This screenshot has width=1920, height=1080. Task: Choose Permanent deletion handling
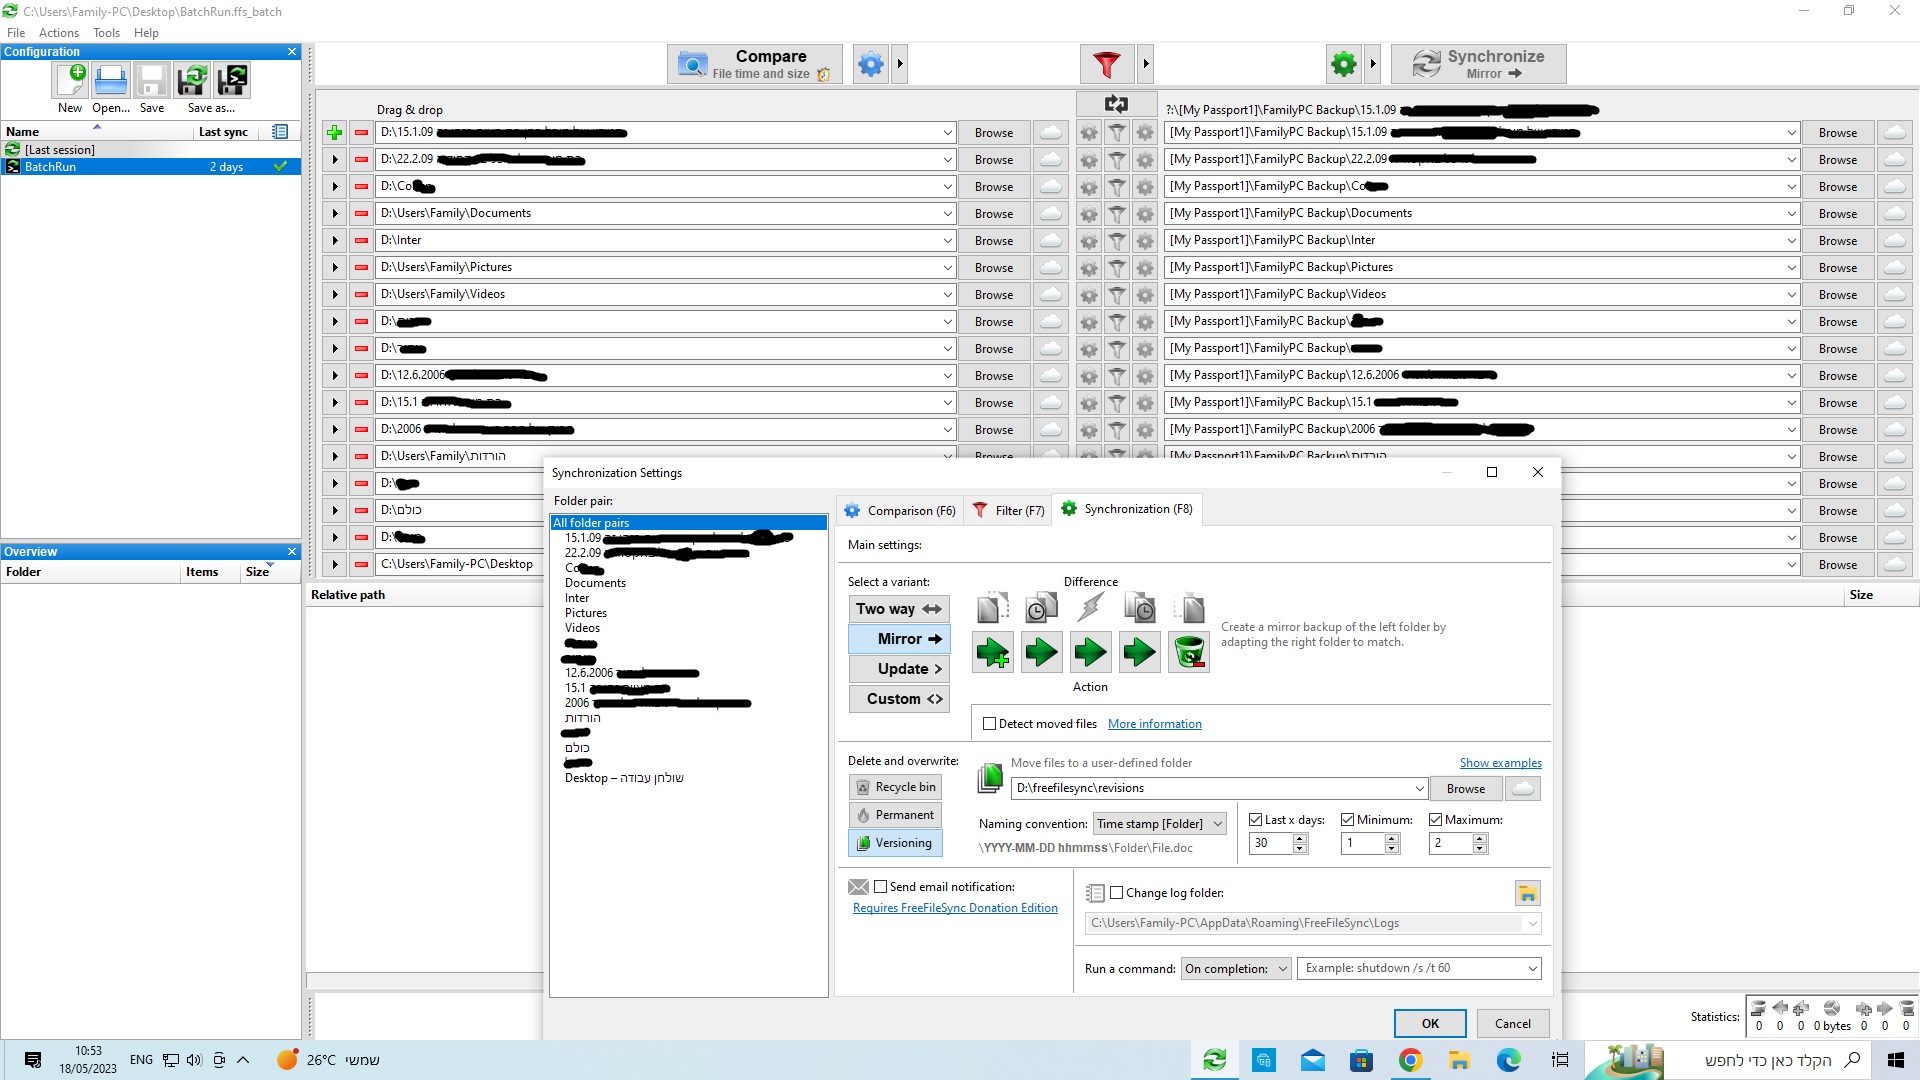pyautogui.click(x=895, y=815)
